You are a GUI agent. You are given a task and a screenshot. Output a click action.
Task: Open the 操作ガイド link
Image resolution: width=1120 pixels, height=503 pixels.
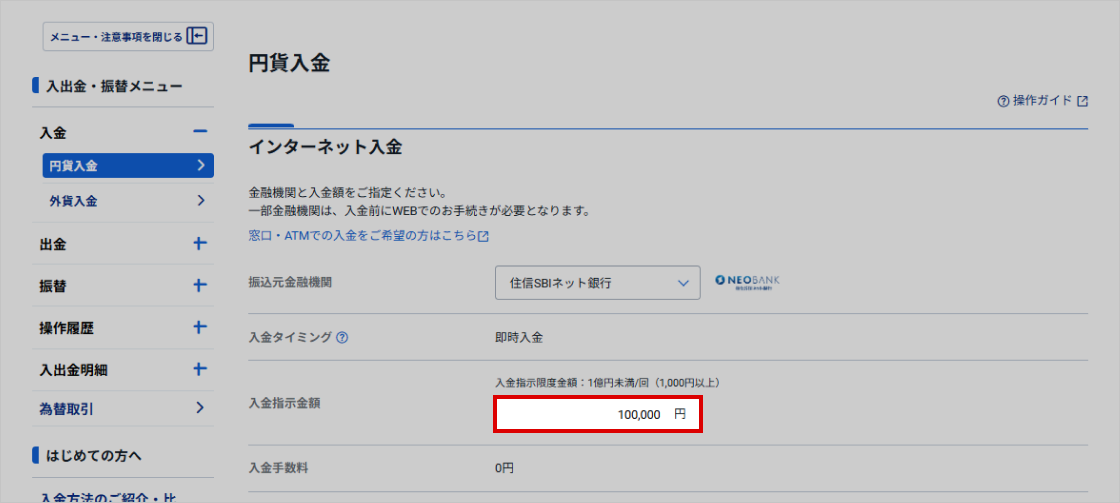1042,101
